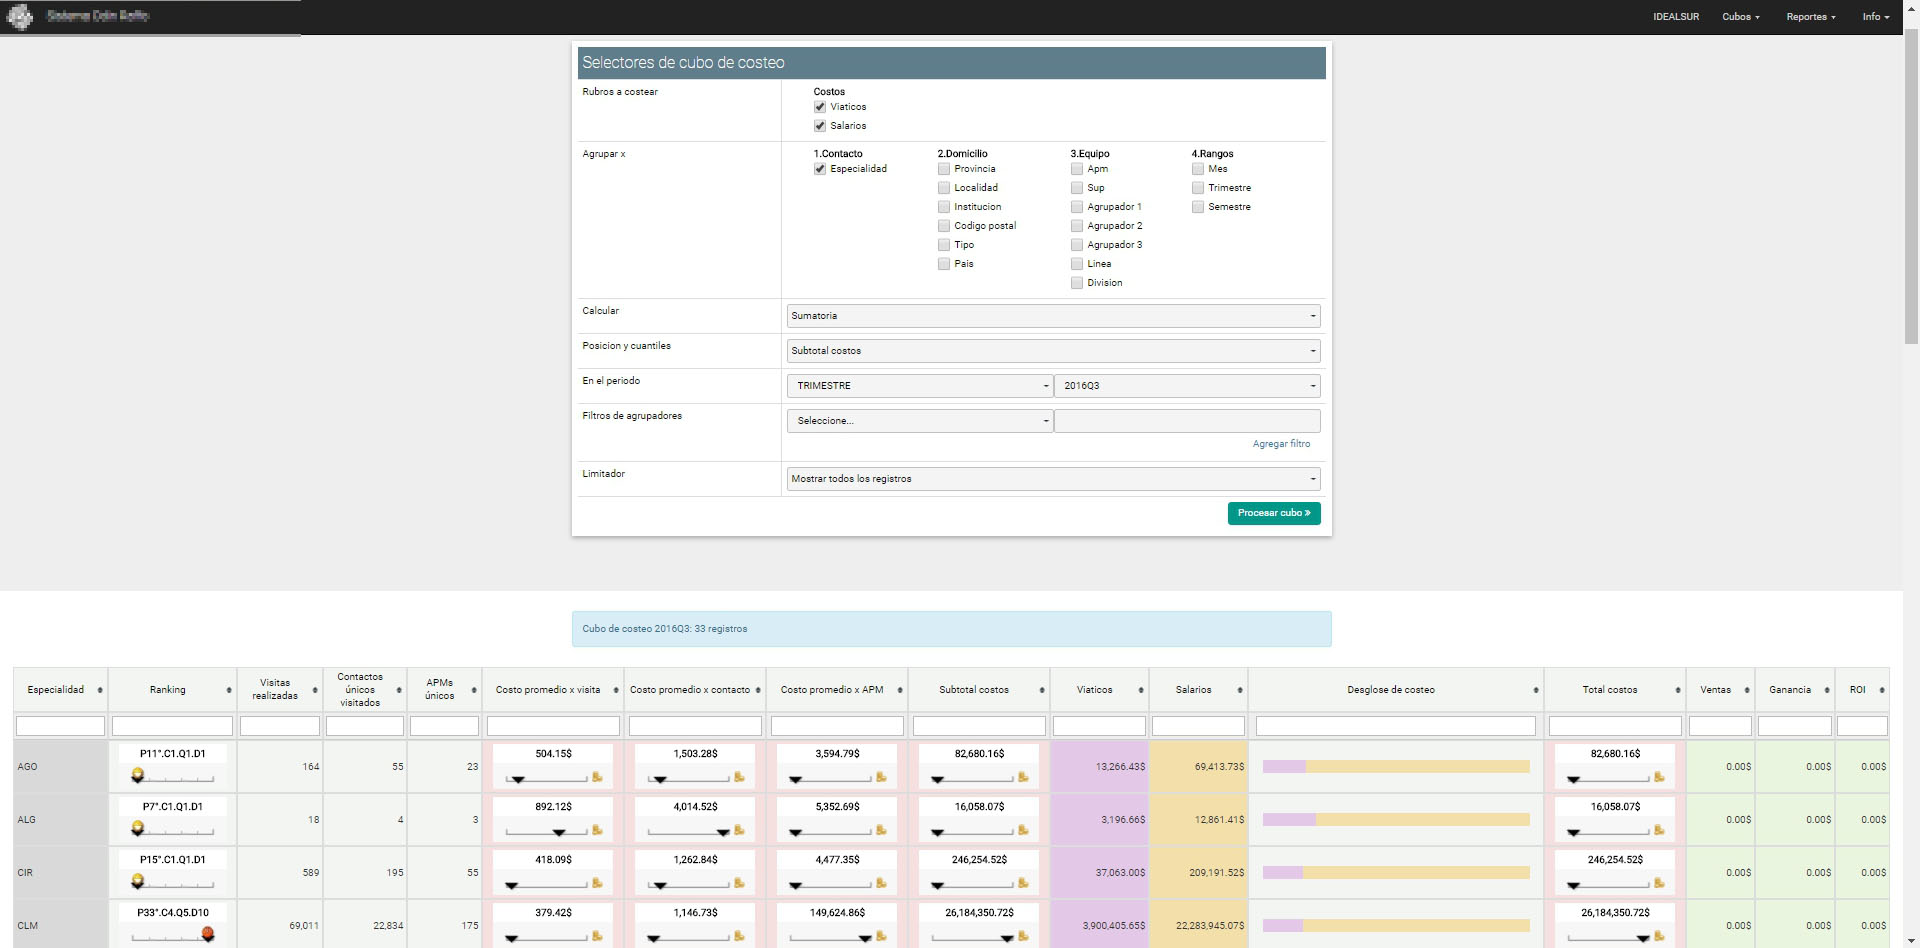Click the Agregar filtro link
The width and height of the screenshot is (1920, 948).
(x=1281, y=444)
